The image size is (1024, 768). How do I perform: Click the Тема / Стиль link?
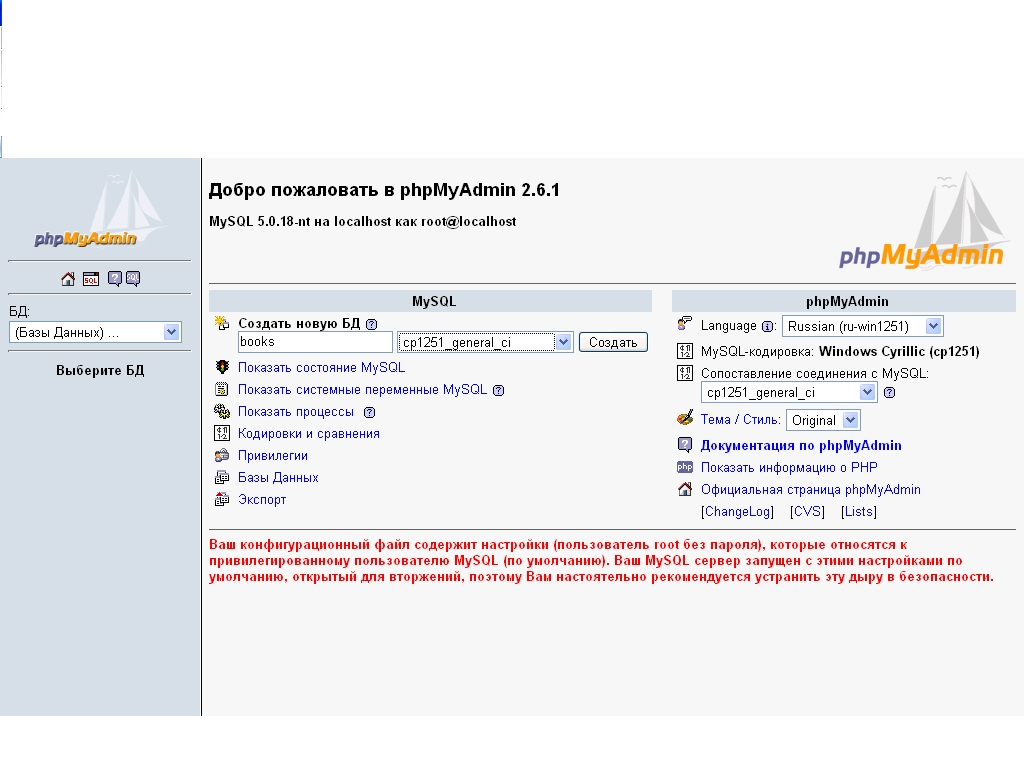click(x=741, y=419)
